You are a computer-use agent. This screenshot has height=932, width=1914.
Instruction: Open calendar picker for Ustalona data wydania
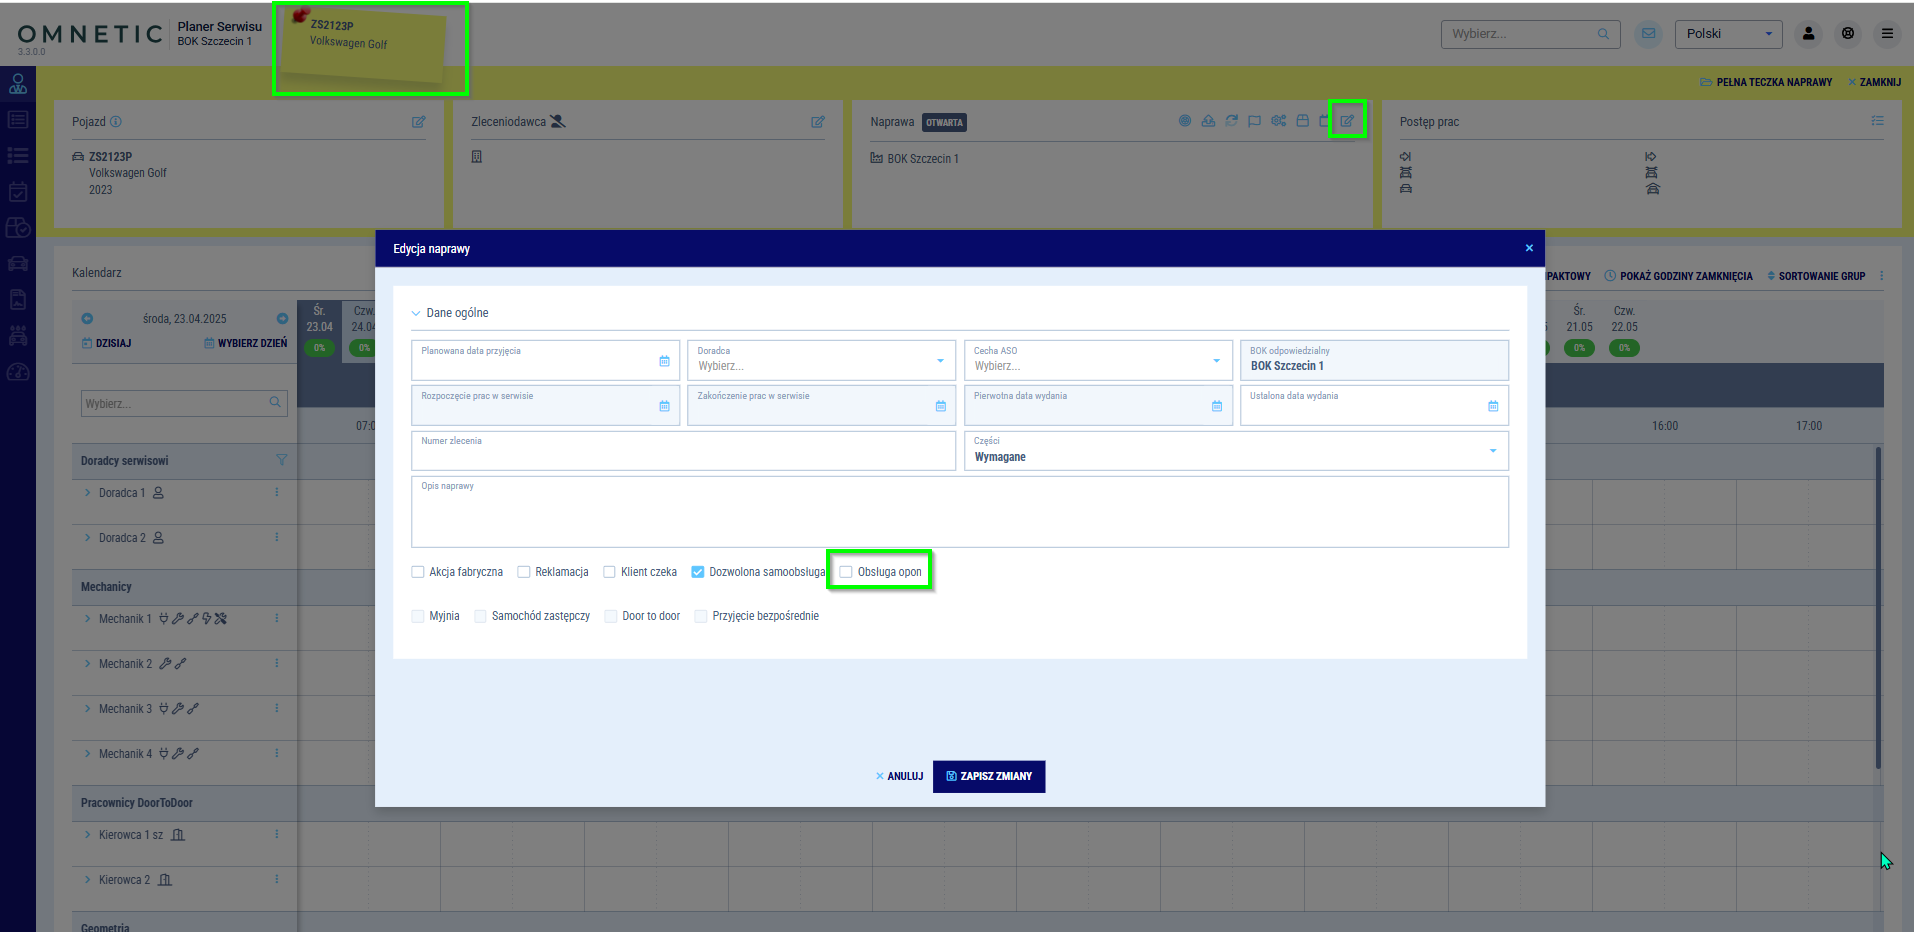1492,406
